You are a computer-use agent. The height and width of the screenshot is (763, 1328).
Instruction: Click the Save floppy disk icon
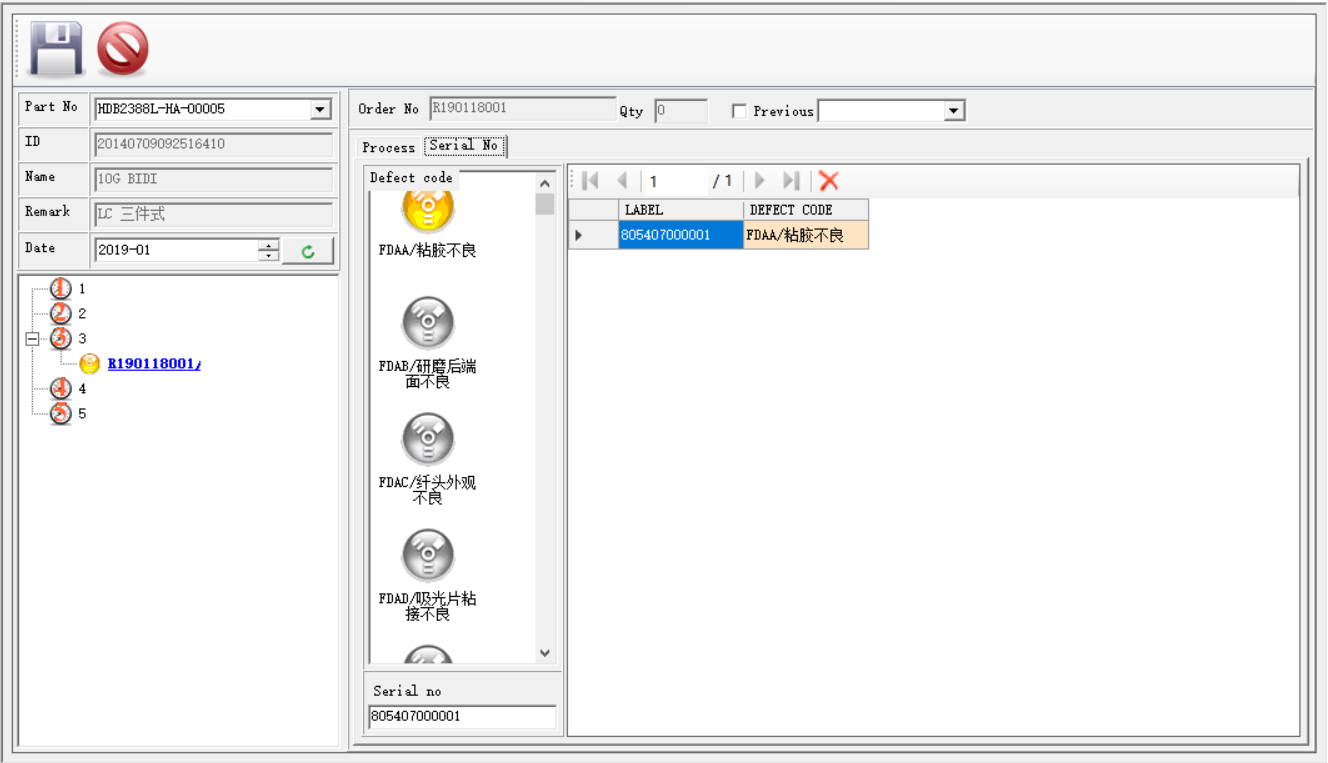56,49
